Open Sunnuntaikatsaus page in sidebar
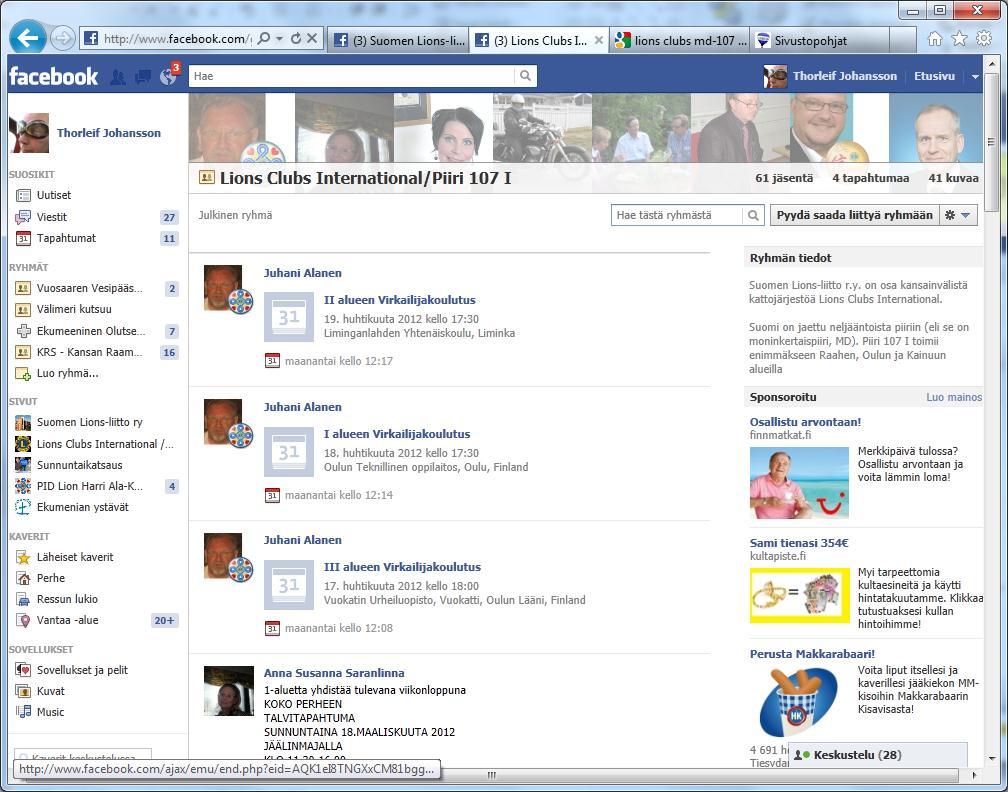Viewport: 1008px width, 792px height. tap(79, 465)
